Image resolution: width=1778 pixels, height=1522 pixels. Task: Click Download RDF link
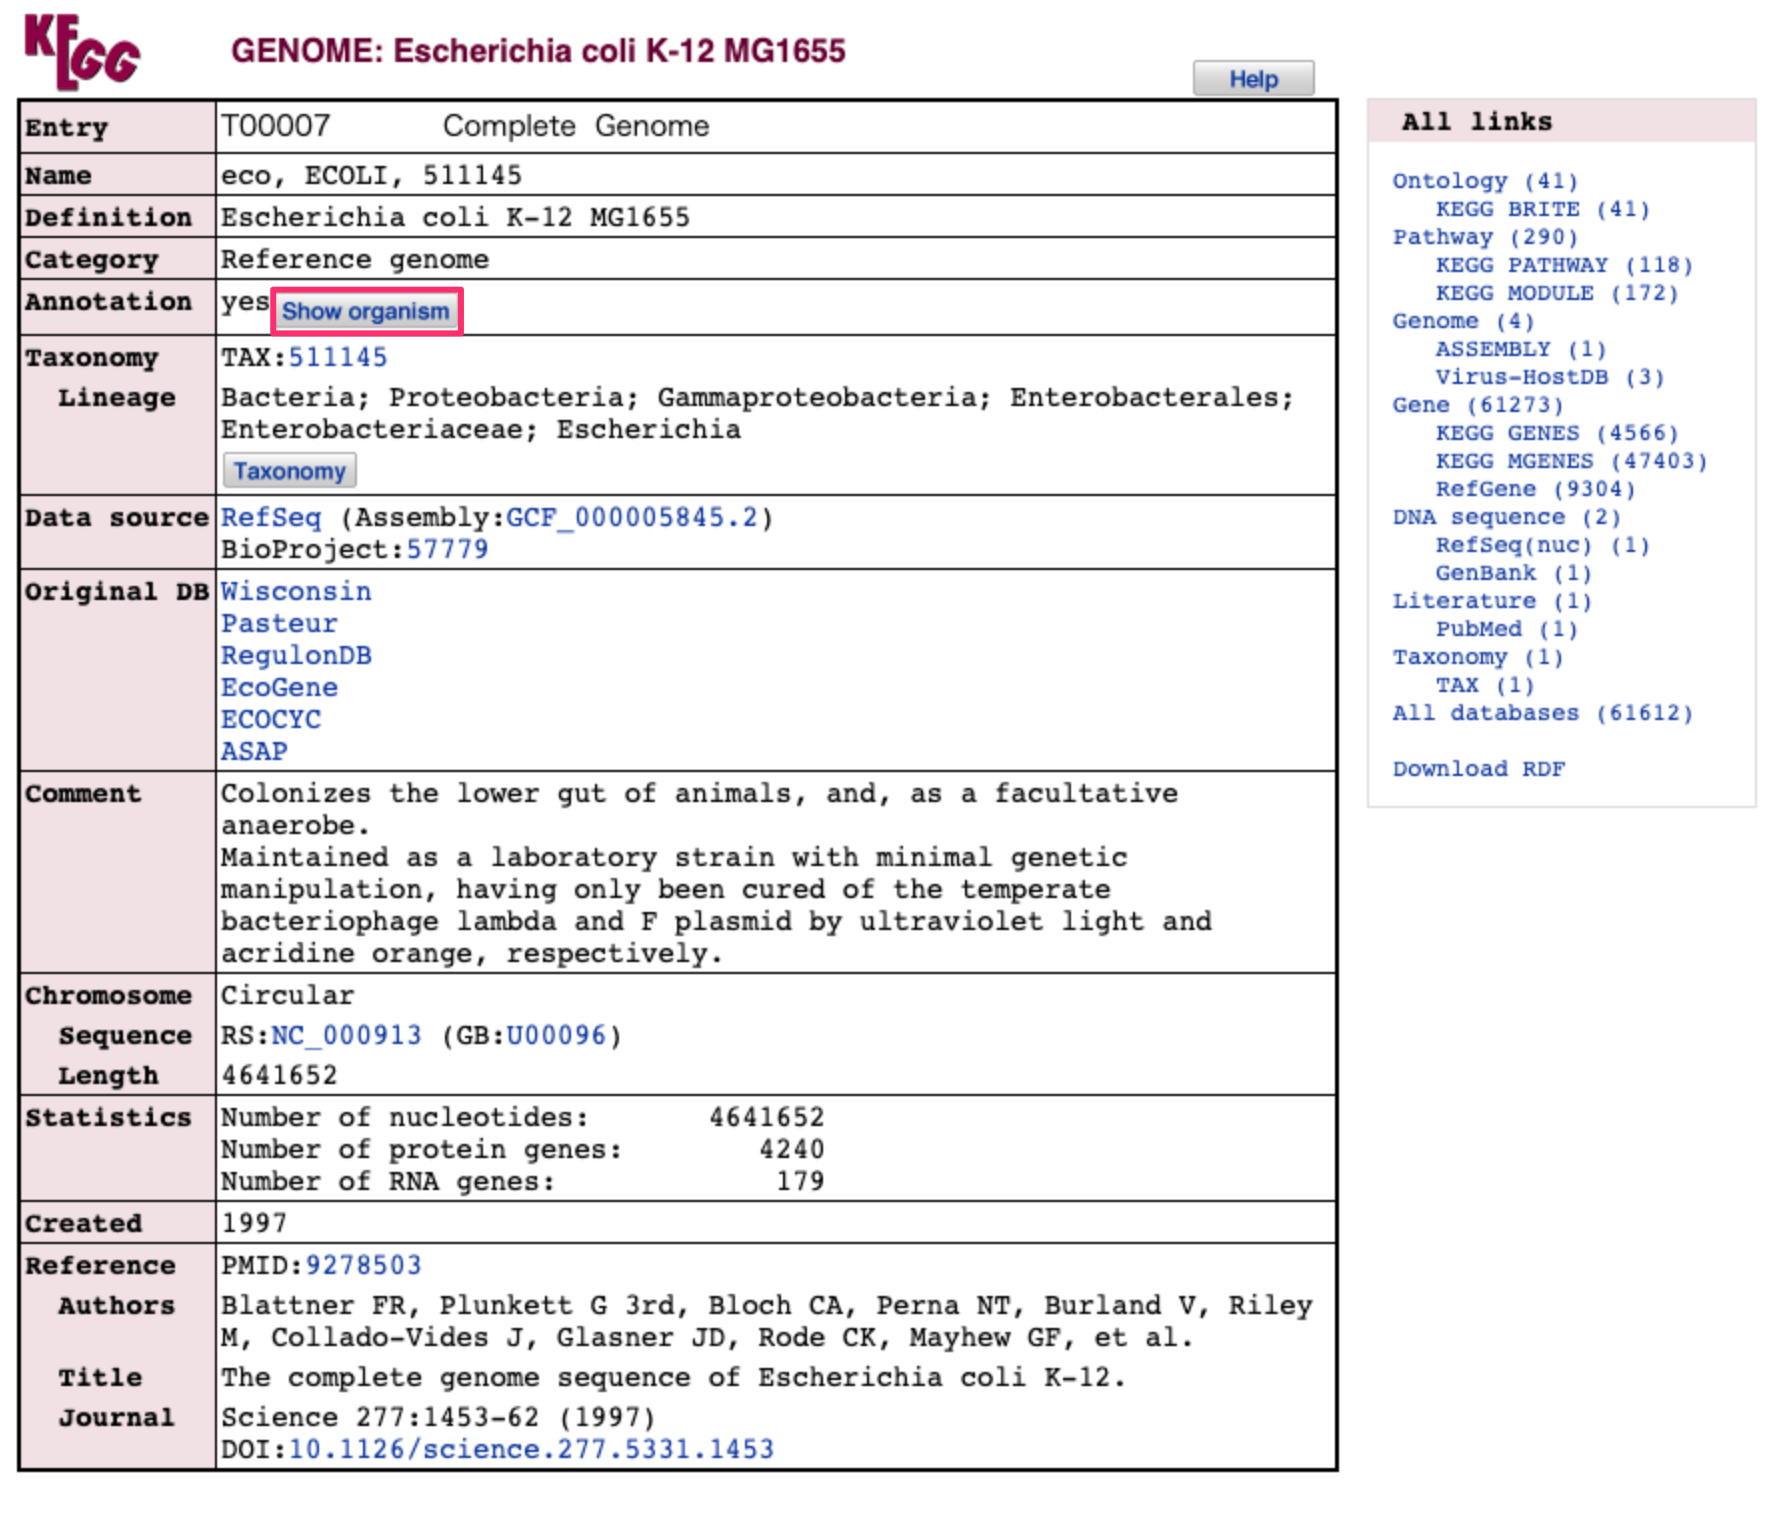pyautogui.click(x=1478, y=769)
